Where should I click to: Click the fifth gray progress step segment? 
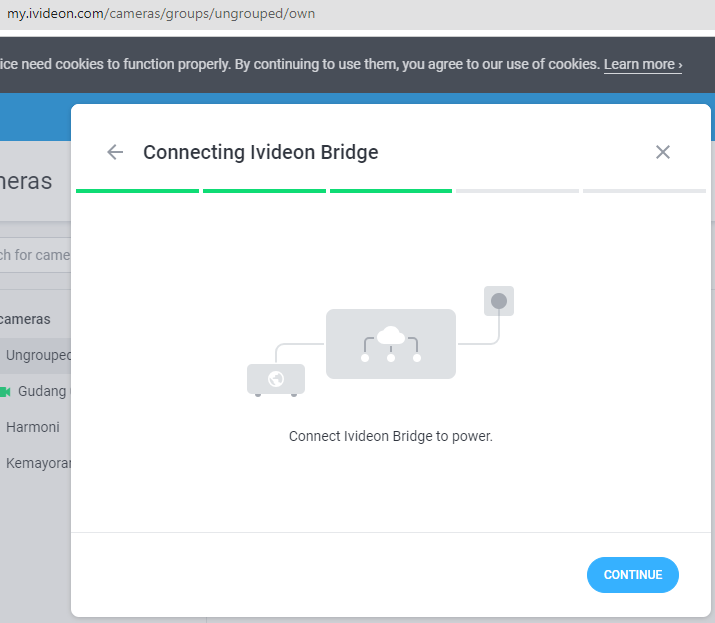(644, 191)
